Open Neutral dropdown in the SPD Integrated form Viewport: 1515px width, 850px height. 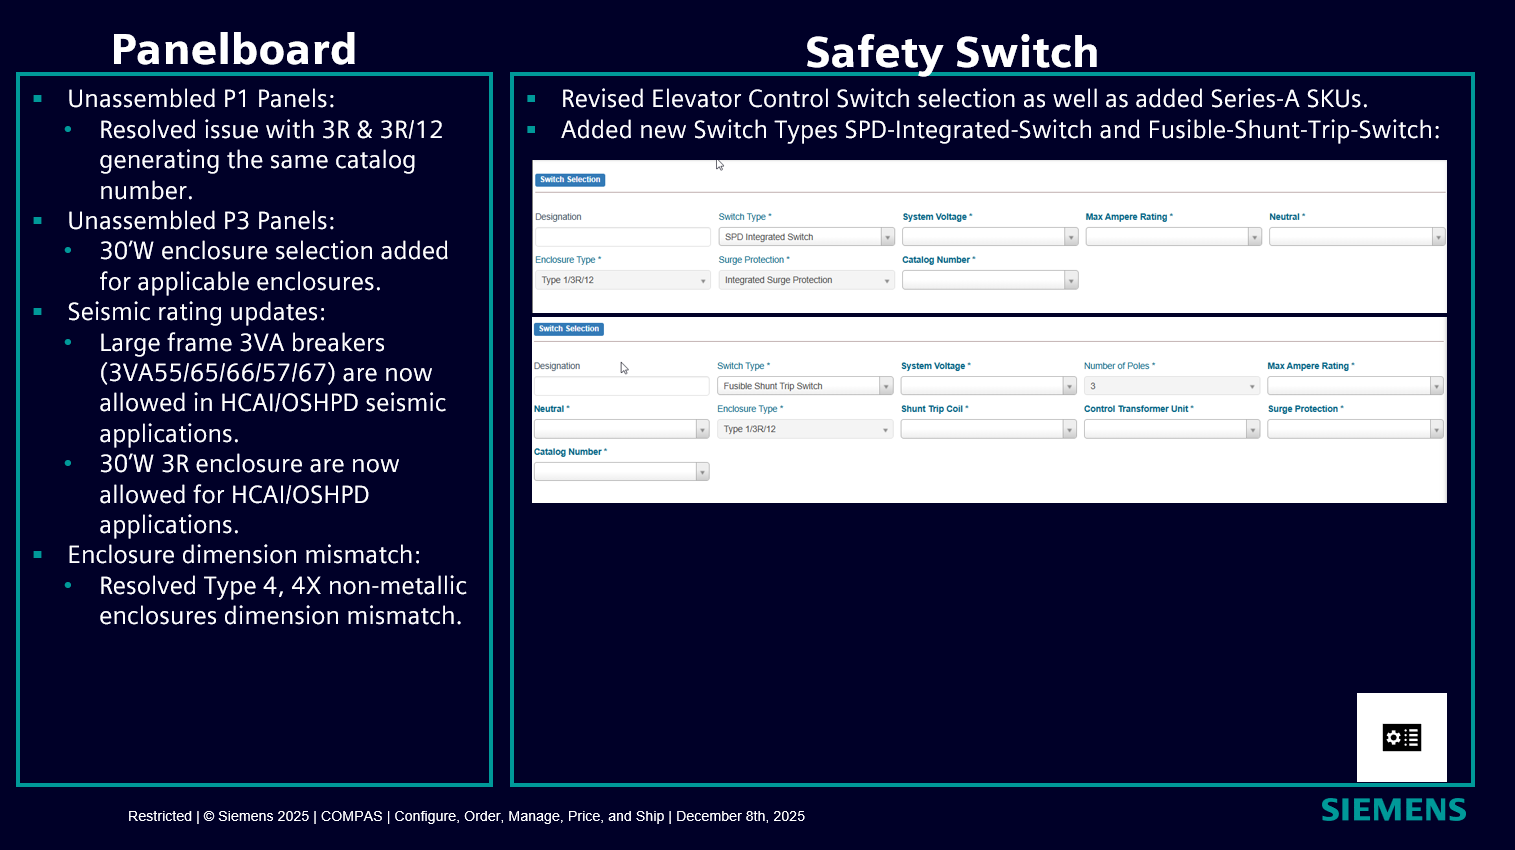click(x=1356, y=237)
